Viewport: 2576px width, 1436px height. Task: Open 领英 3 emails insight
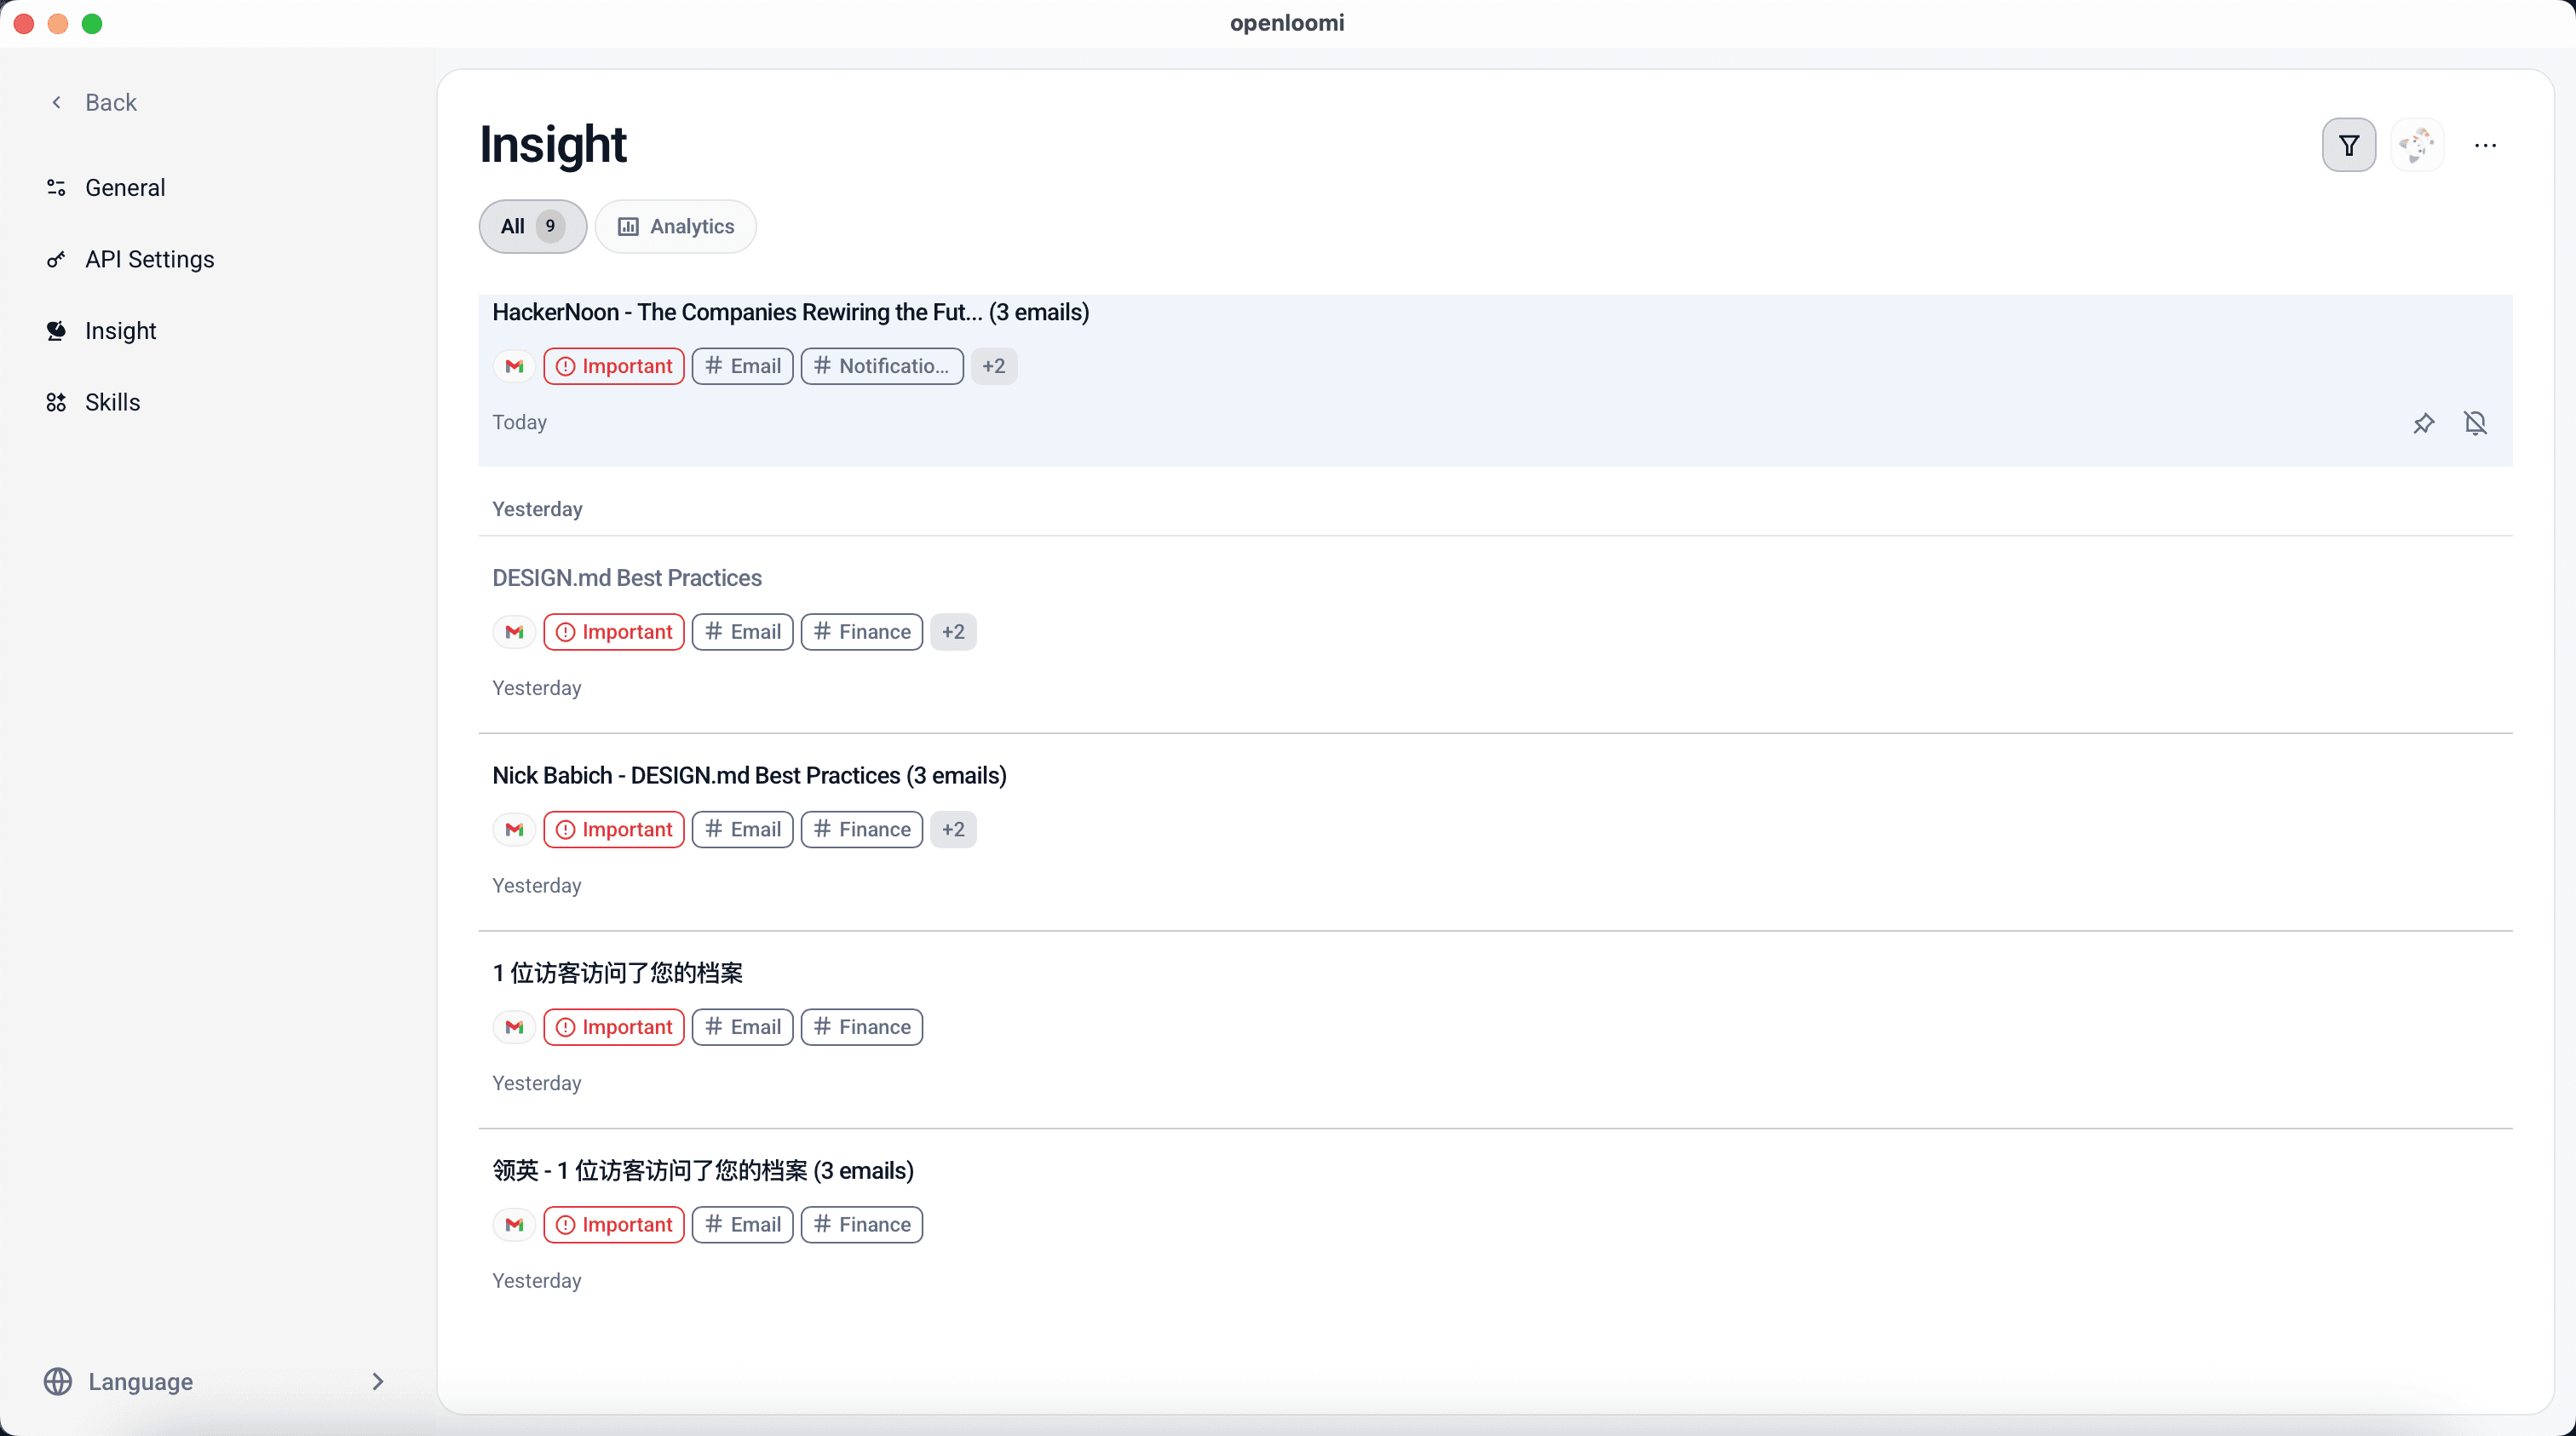point(703,1171)
